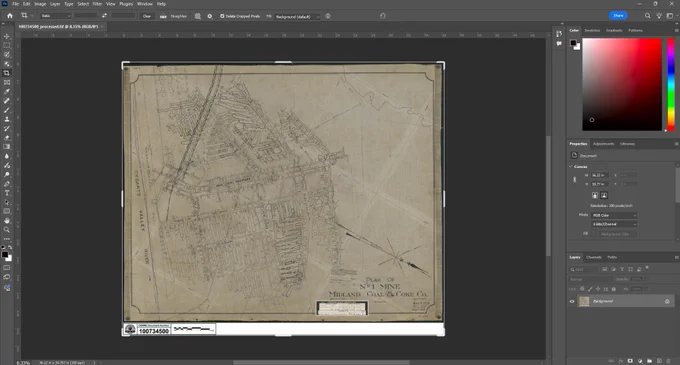Image resolution: width=680 pixels, height=365 pixels.
Task: Open the Color panel flyout menu
Action: (676, 30)
